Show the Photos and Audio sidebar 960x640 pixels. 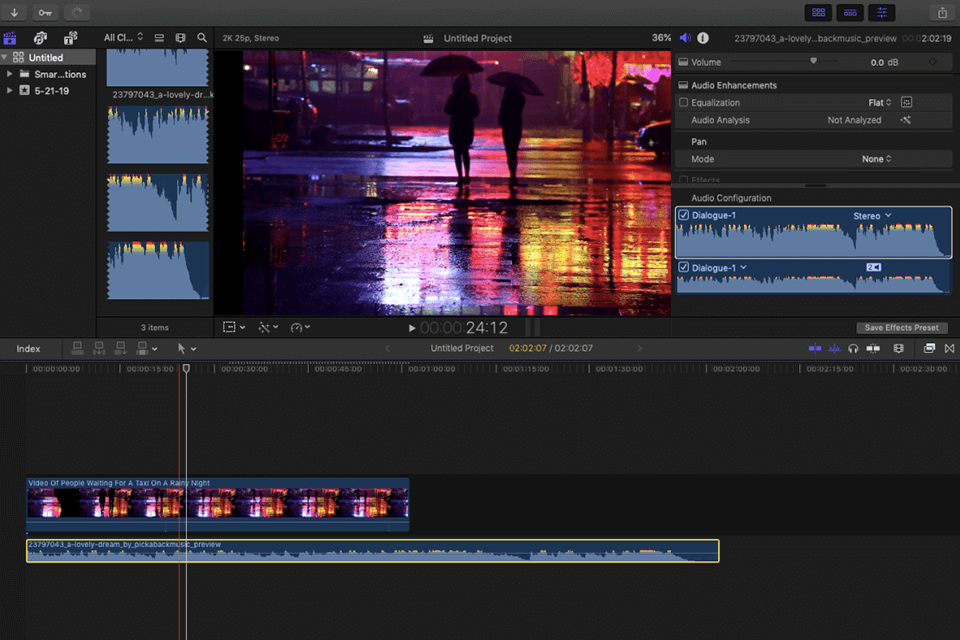[x=40, y=38]
